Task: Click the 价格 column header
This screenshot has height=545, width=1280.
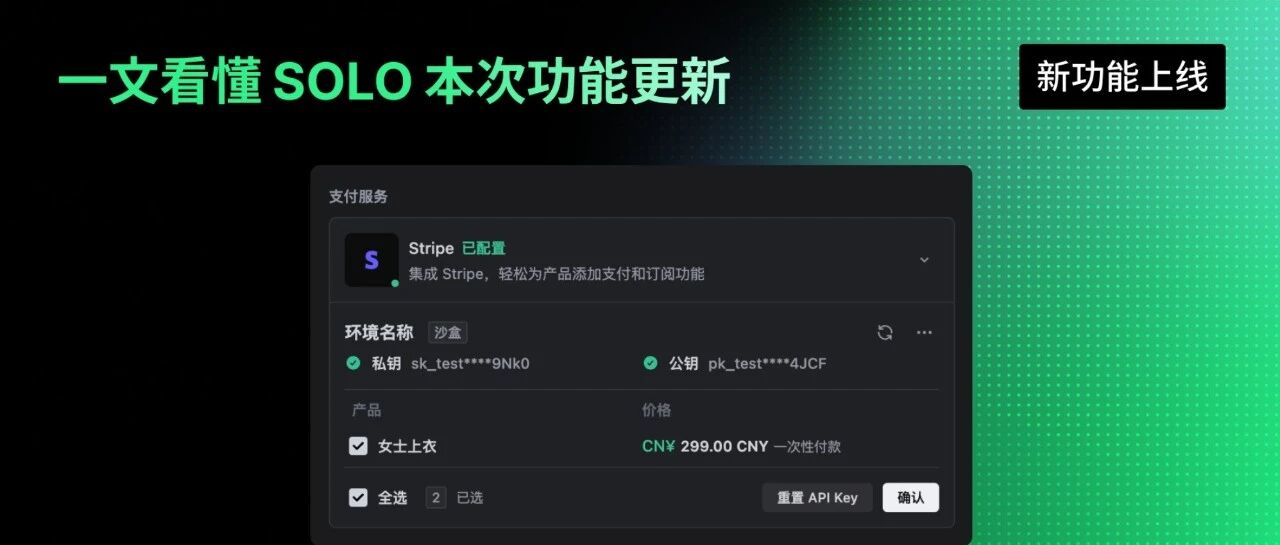Action: click(656, 410)
